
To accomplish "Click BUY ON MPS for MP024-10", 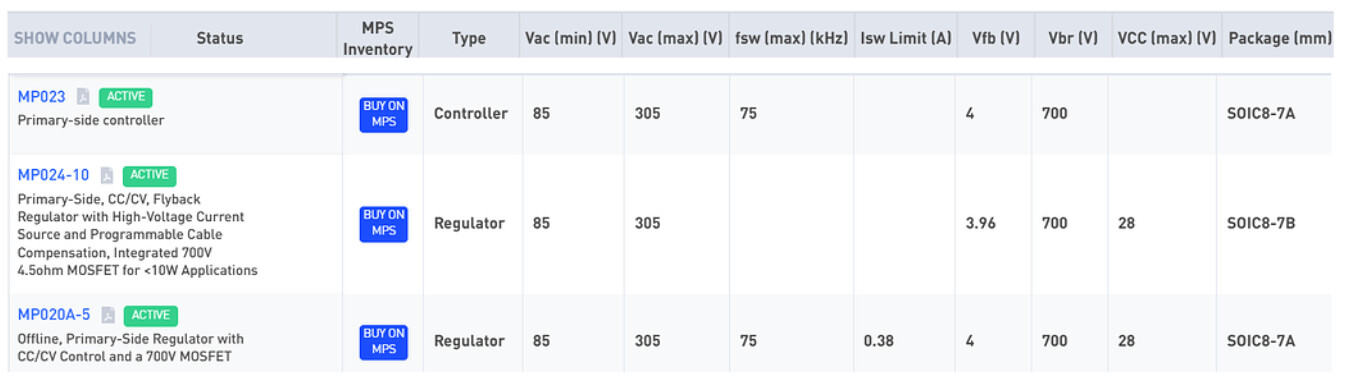I will coord(384,223).
